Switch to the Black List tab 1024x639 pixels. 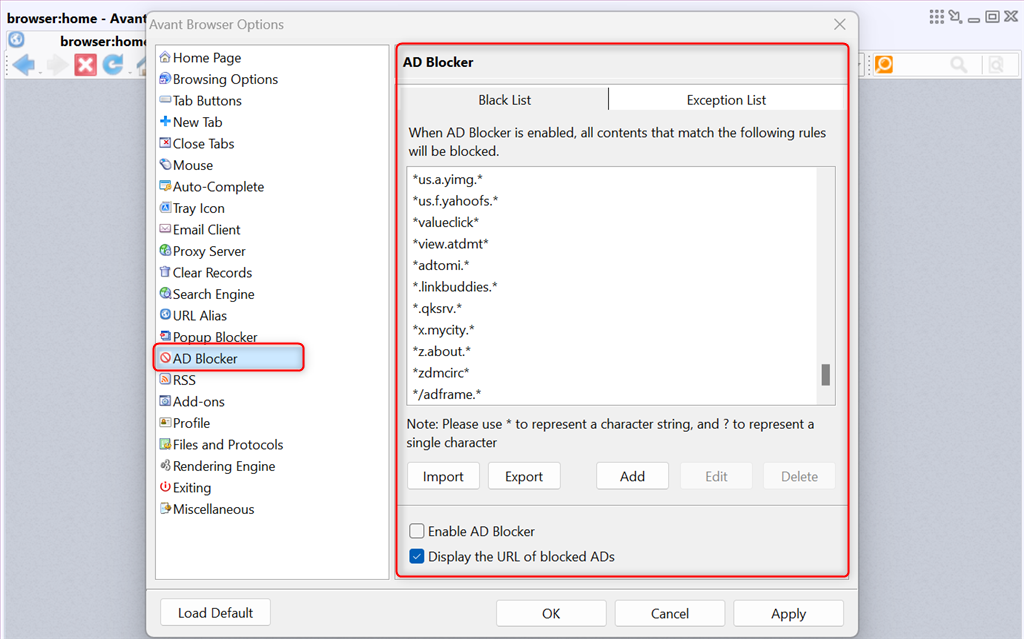504,100
